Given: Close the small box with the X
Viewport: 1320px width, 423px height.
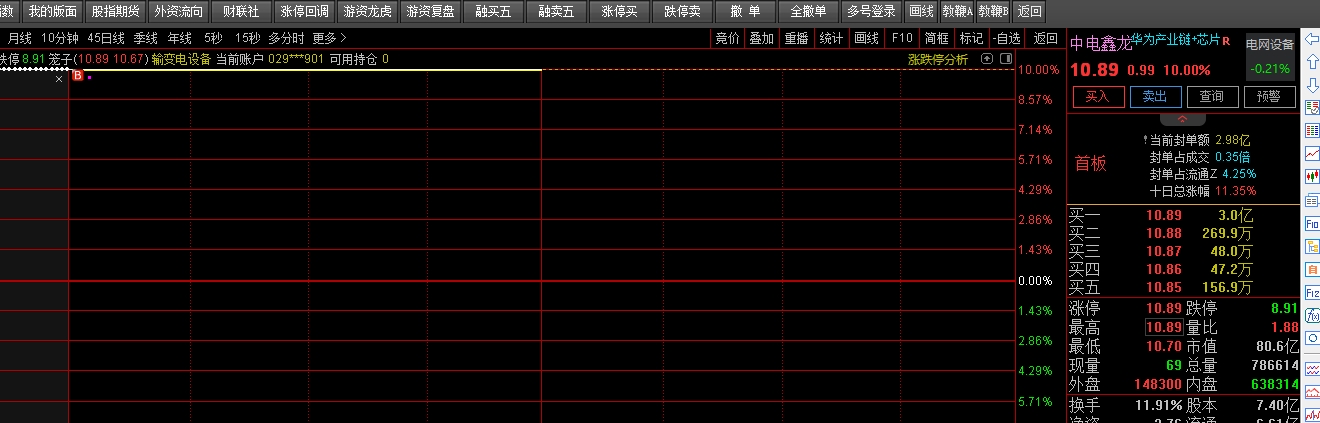Looking at the screenshot, I should [59, 77].
